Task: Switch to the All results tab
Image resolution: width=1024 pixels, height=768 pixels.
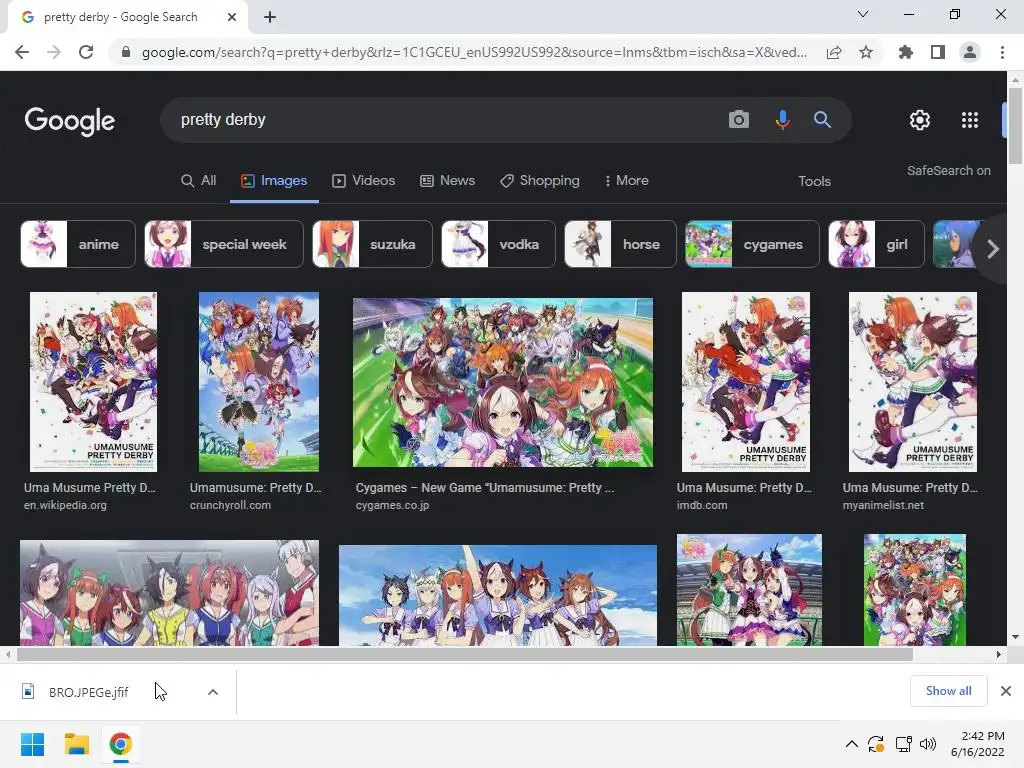Action: coord(199,181)
